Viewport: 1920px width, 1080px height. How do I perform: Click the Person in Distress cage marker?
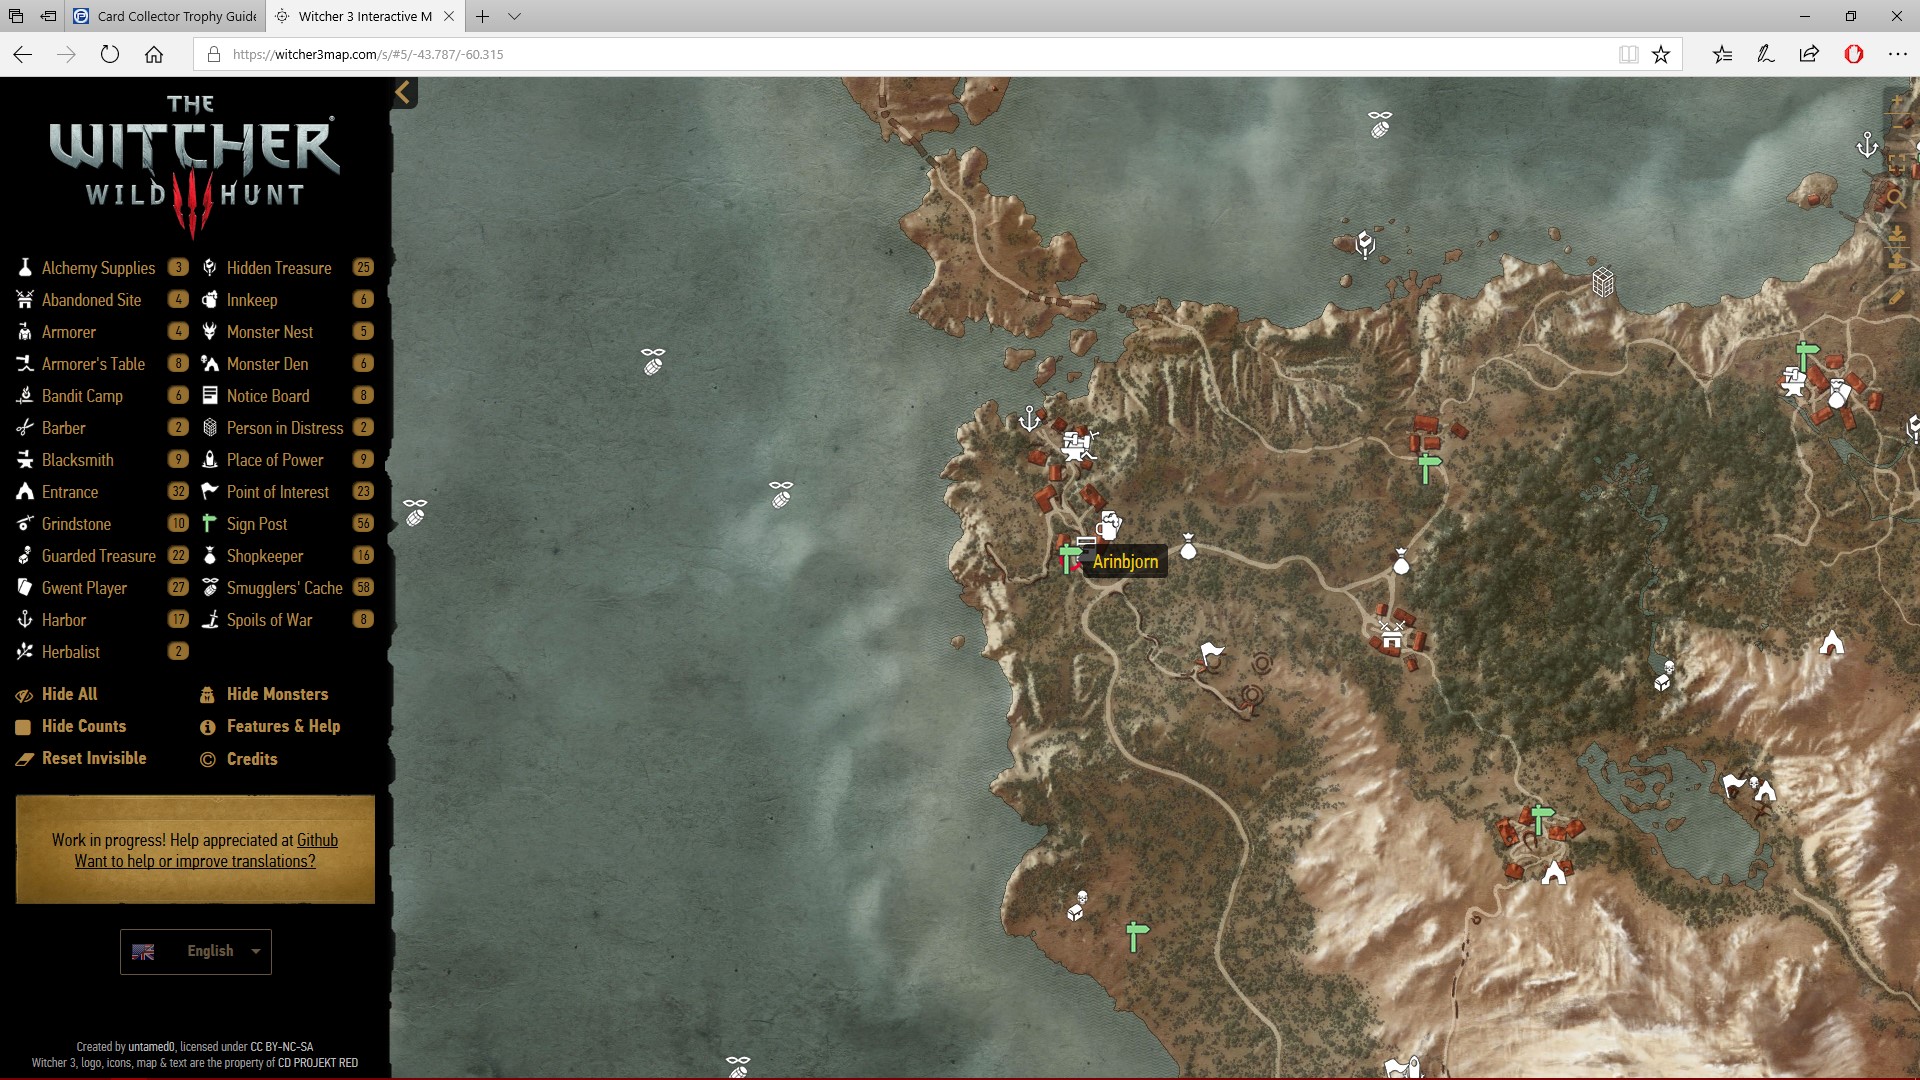(x=1603, y=282)
